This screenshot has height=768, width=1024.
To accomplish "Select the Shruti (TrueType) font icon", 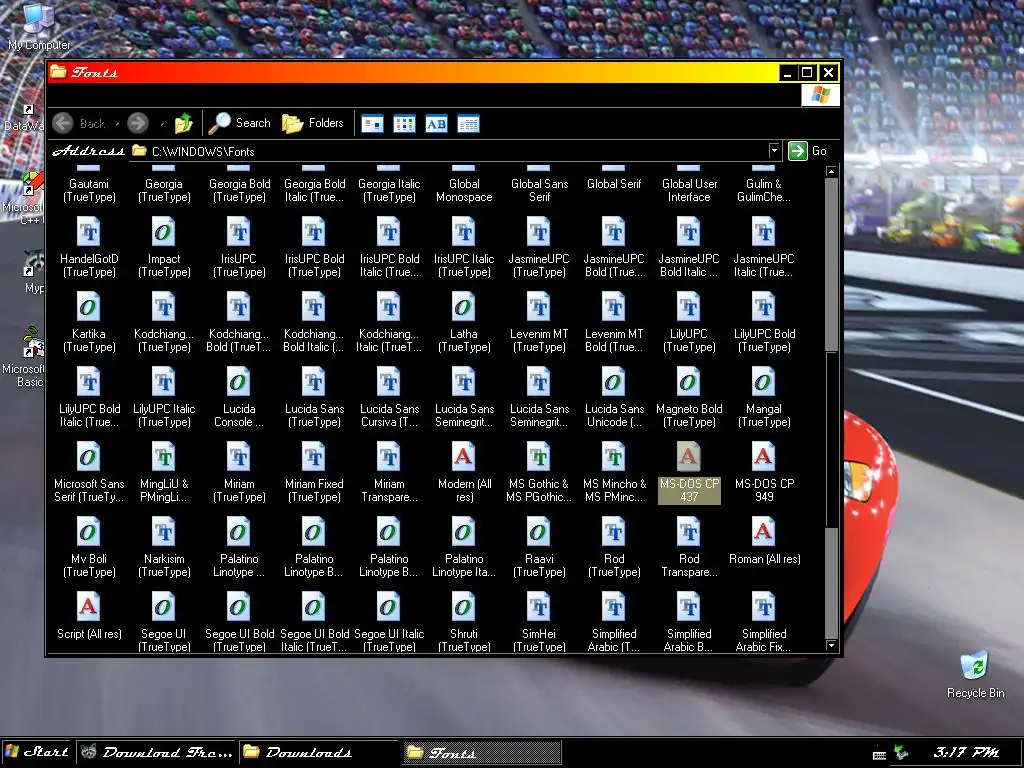I will [464, 607].
